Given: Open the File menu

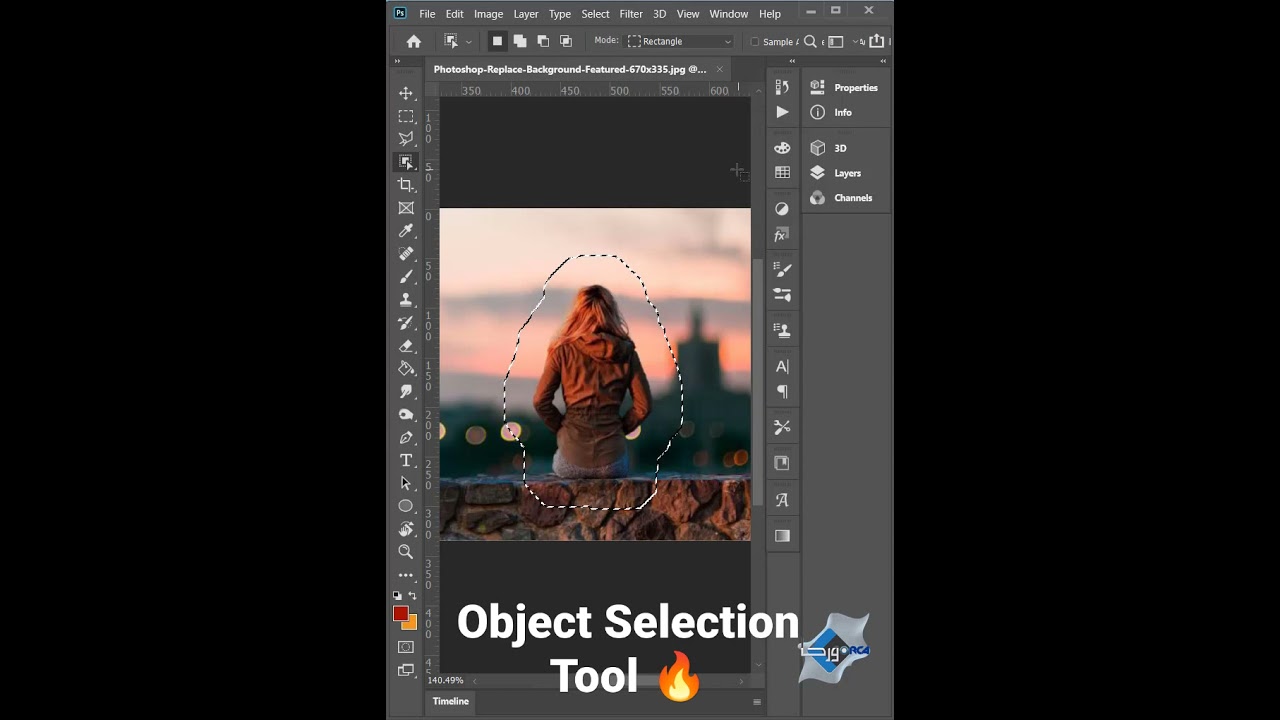Looking at the screenshot, I should (427, 14).
